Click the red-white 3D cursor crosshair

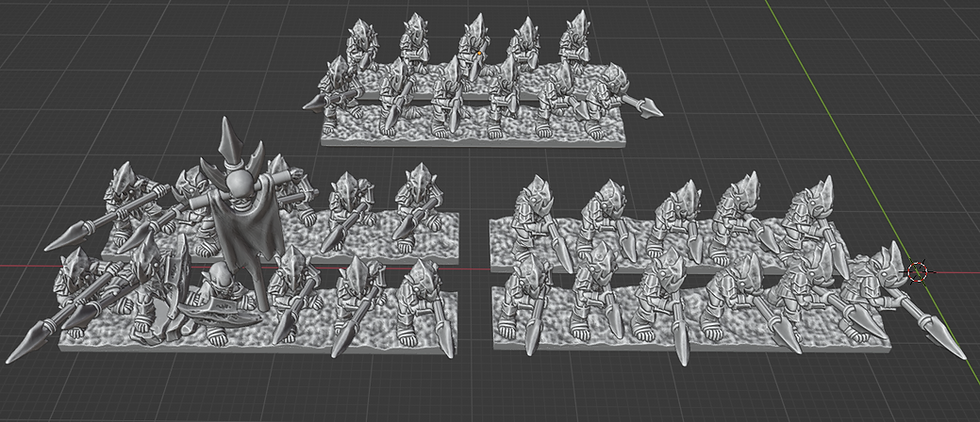point(917,272)
